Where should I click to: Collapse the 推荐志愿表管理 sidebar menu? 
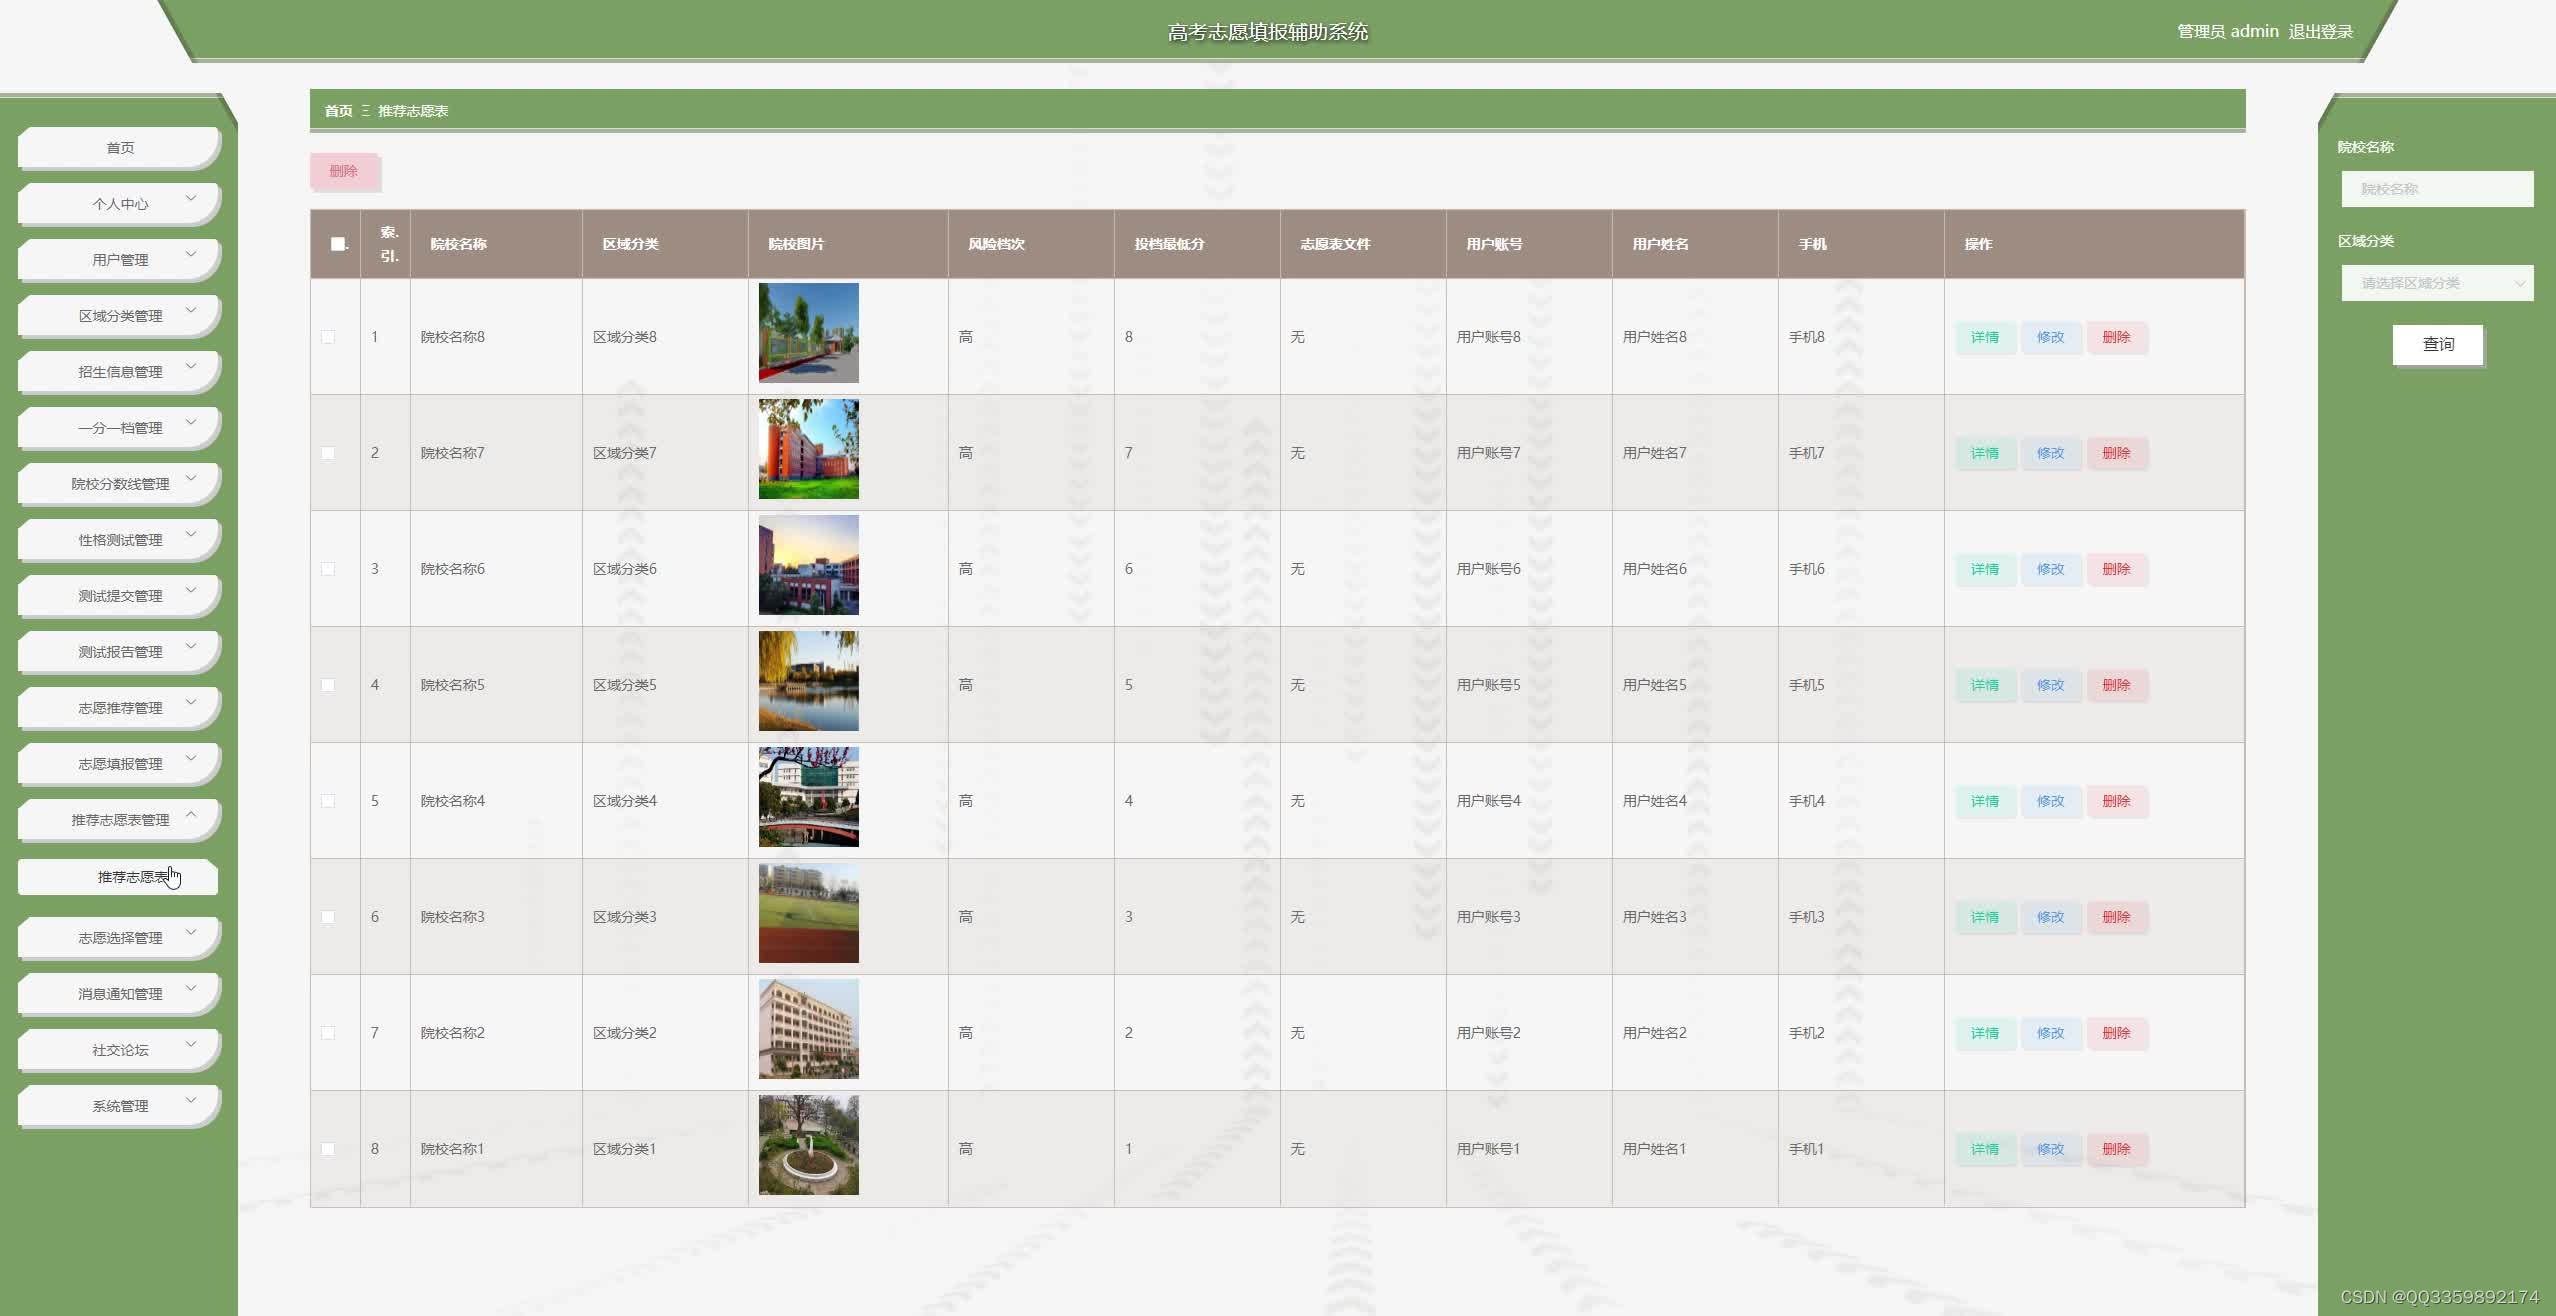coord(119,820)
